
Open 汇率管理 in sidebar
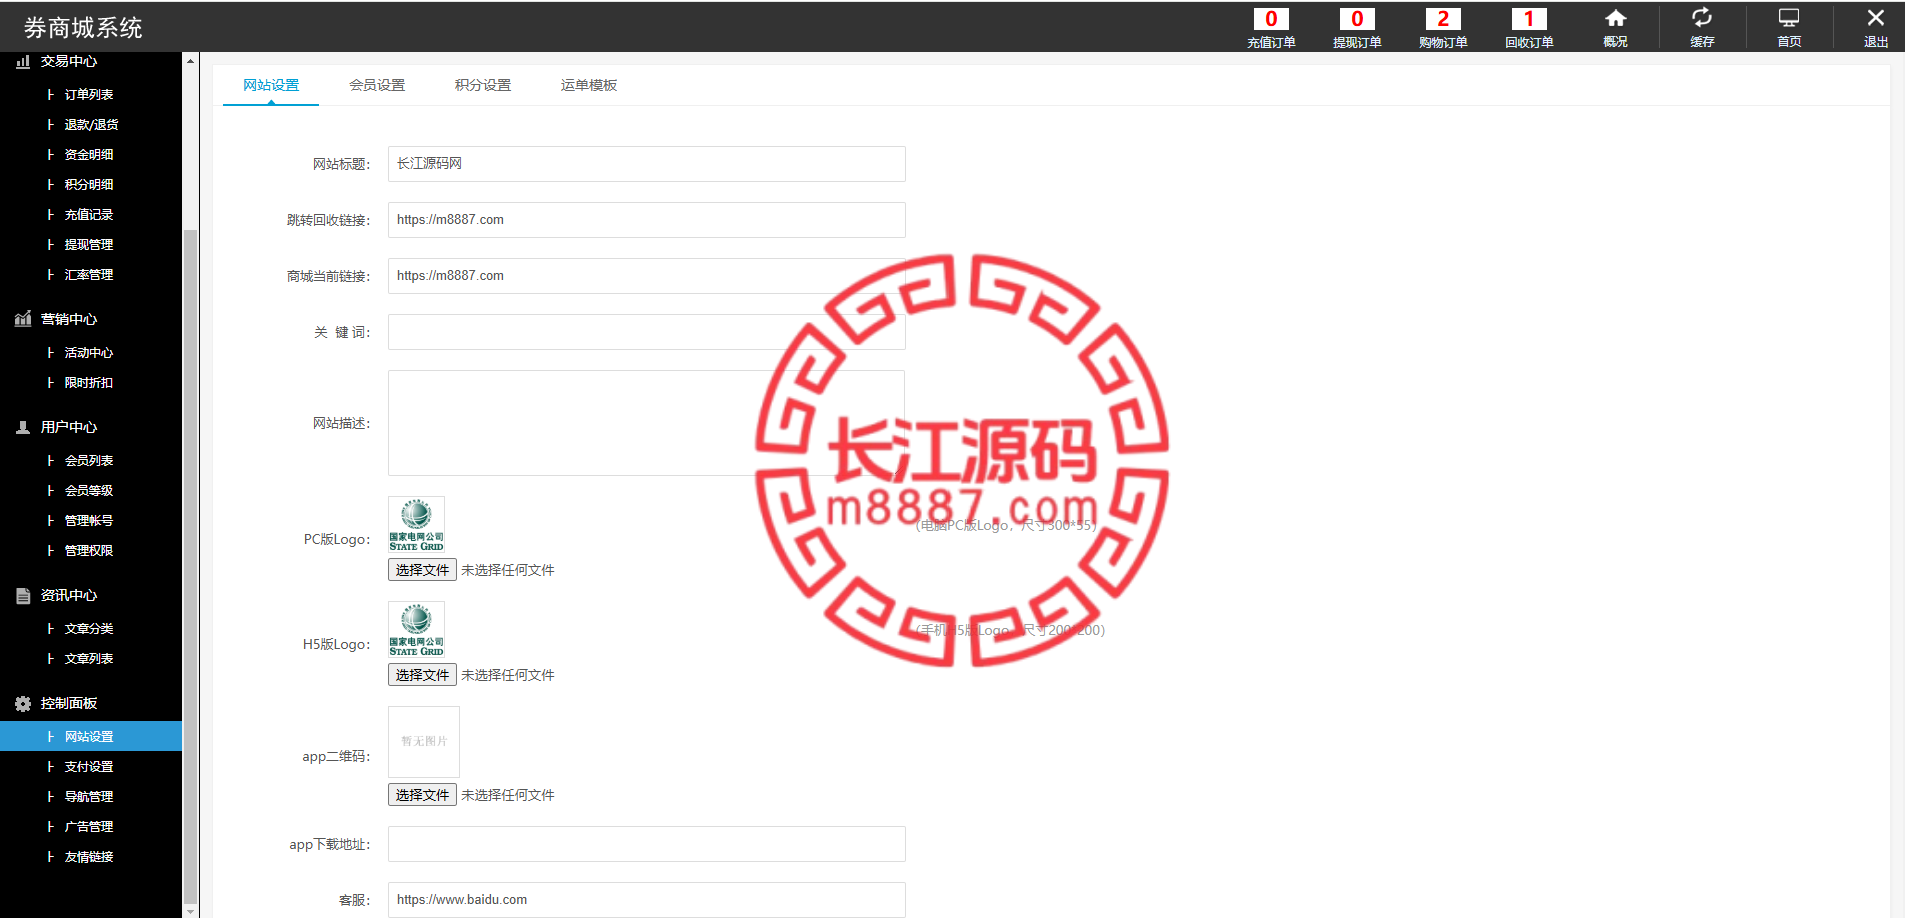(x=90, y=274)
